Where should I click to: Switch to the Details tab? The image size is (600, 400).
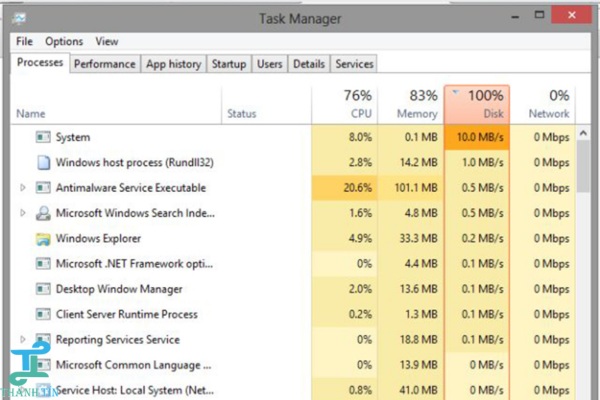[x=309, y=64]
